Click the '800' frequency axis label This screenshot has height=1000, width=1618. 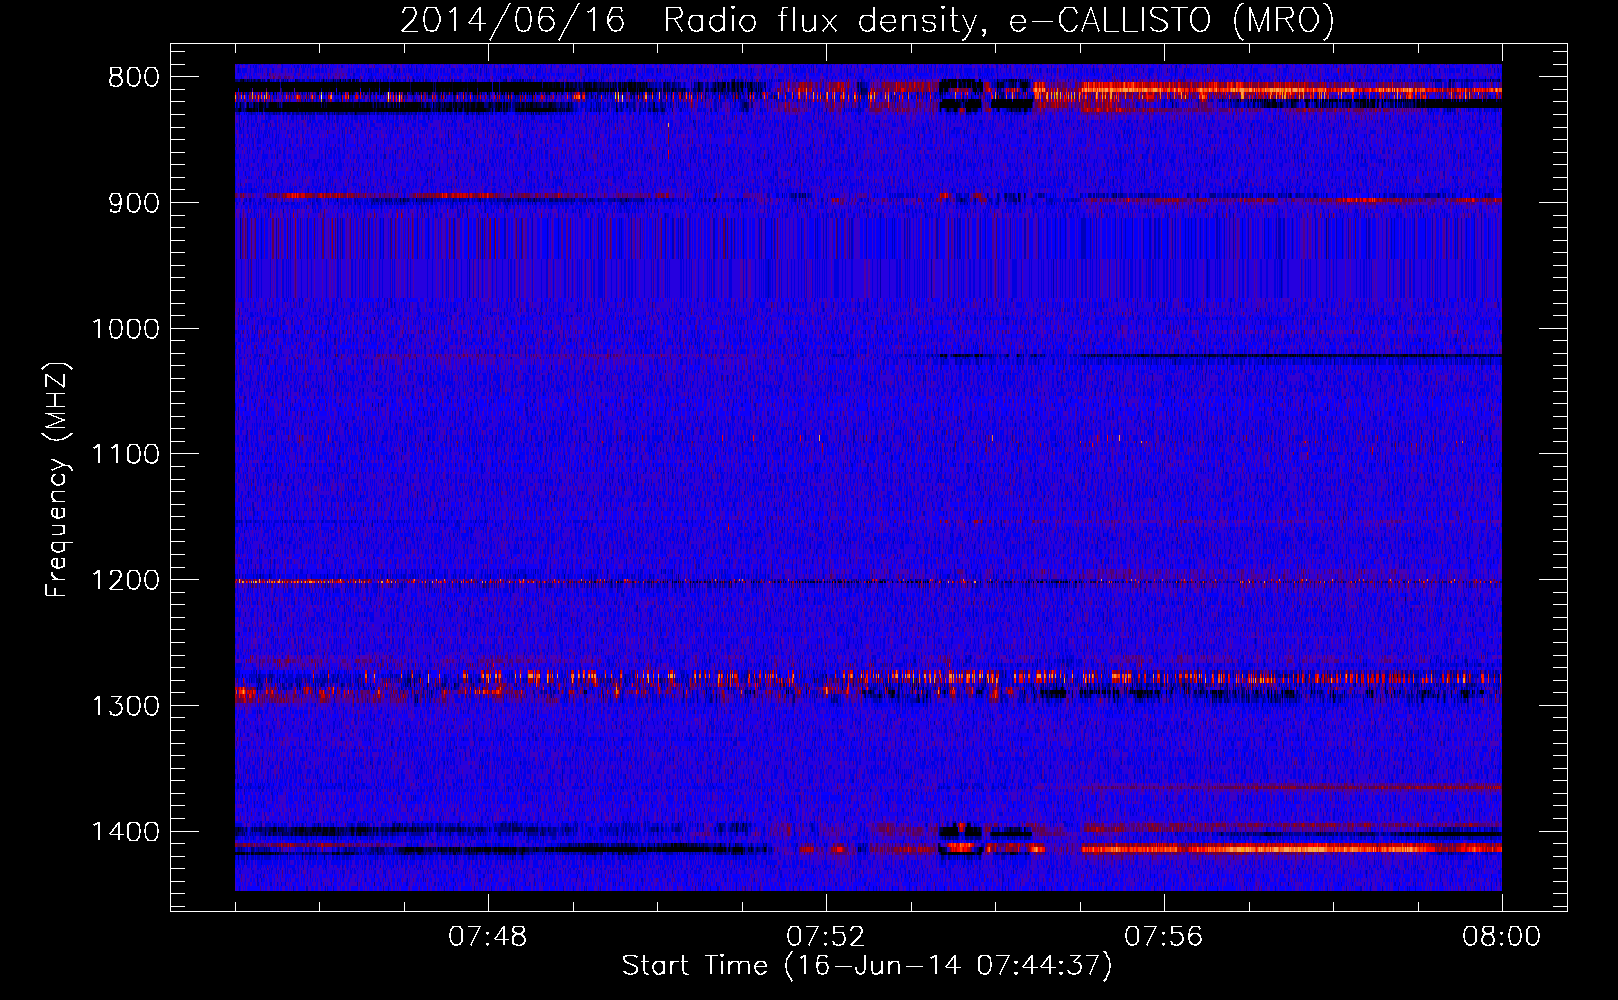click(134, 78)
